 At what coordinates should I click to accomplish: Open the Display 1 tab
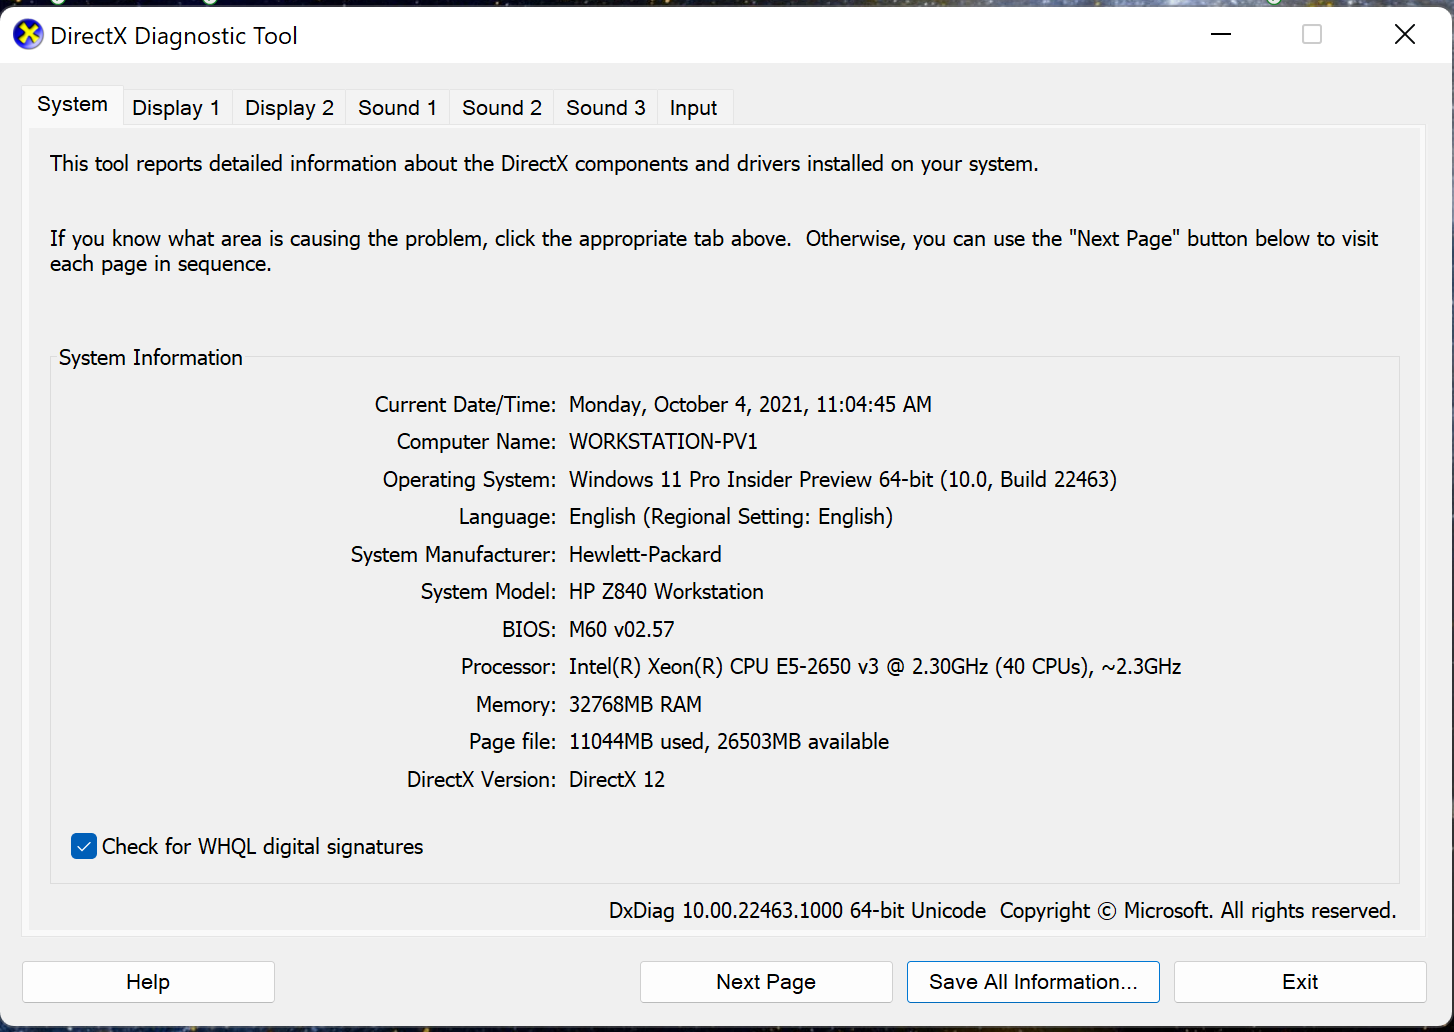tap(176, 108)
